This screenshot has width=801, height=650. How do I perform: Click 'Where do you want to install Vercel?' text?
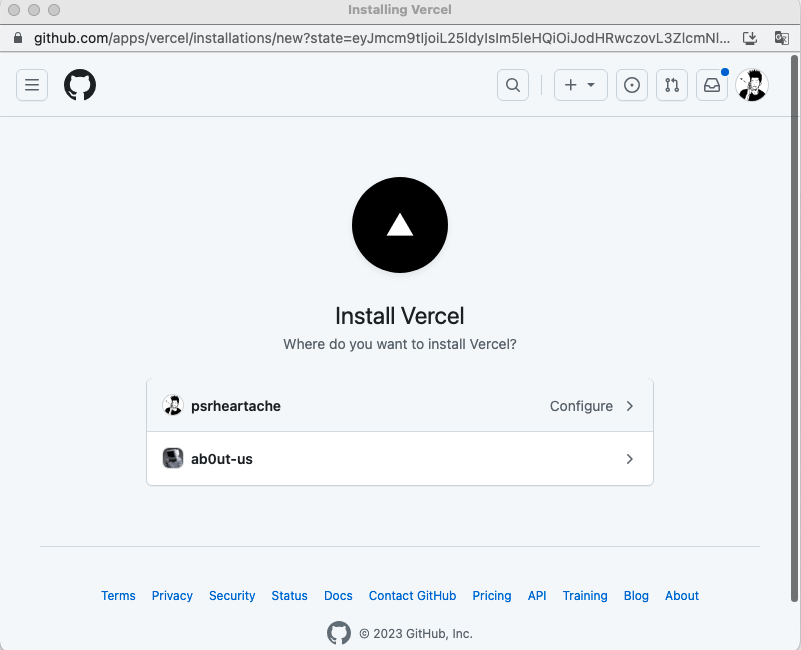[x=400, y=344]
